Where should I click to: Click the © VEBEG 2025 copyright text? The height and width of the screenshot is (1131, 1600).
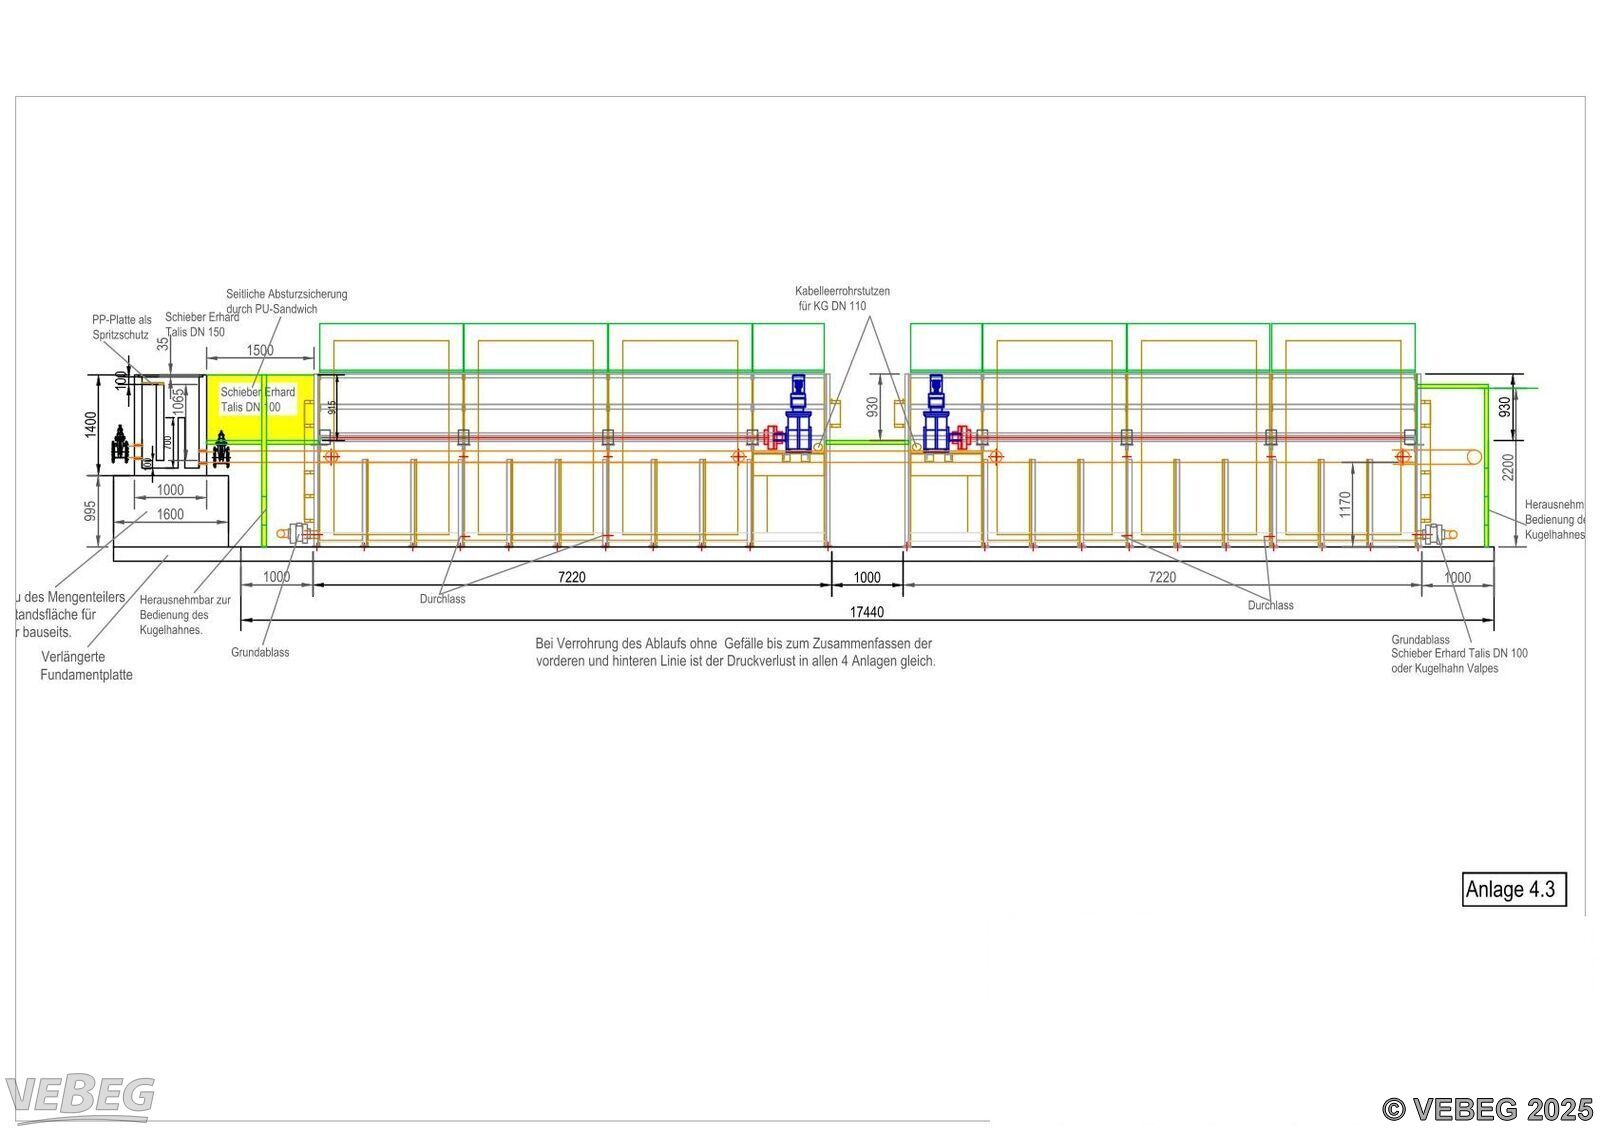1487,1109
